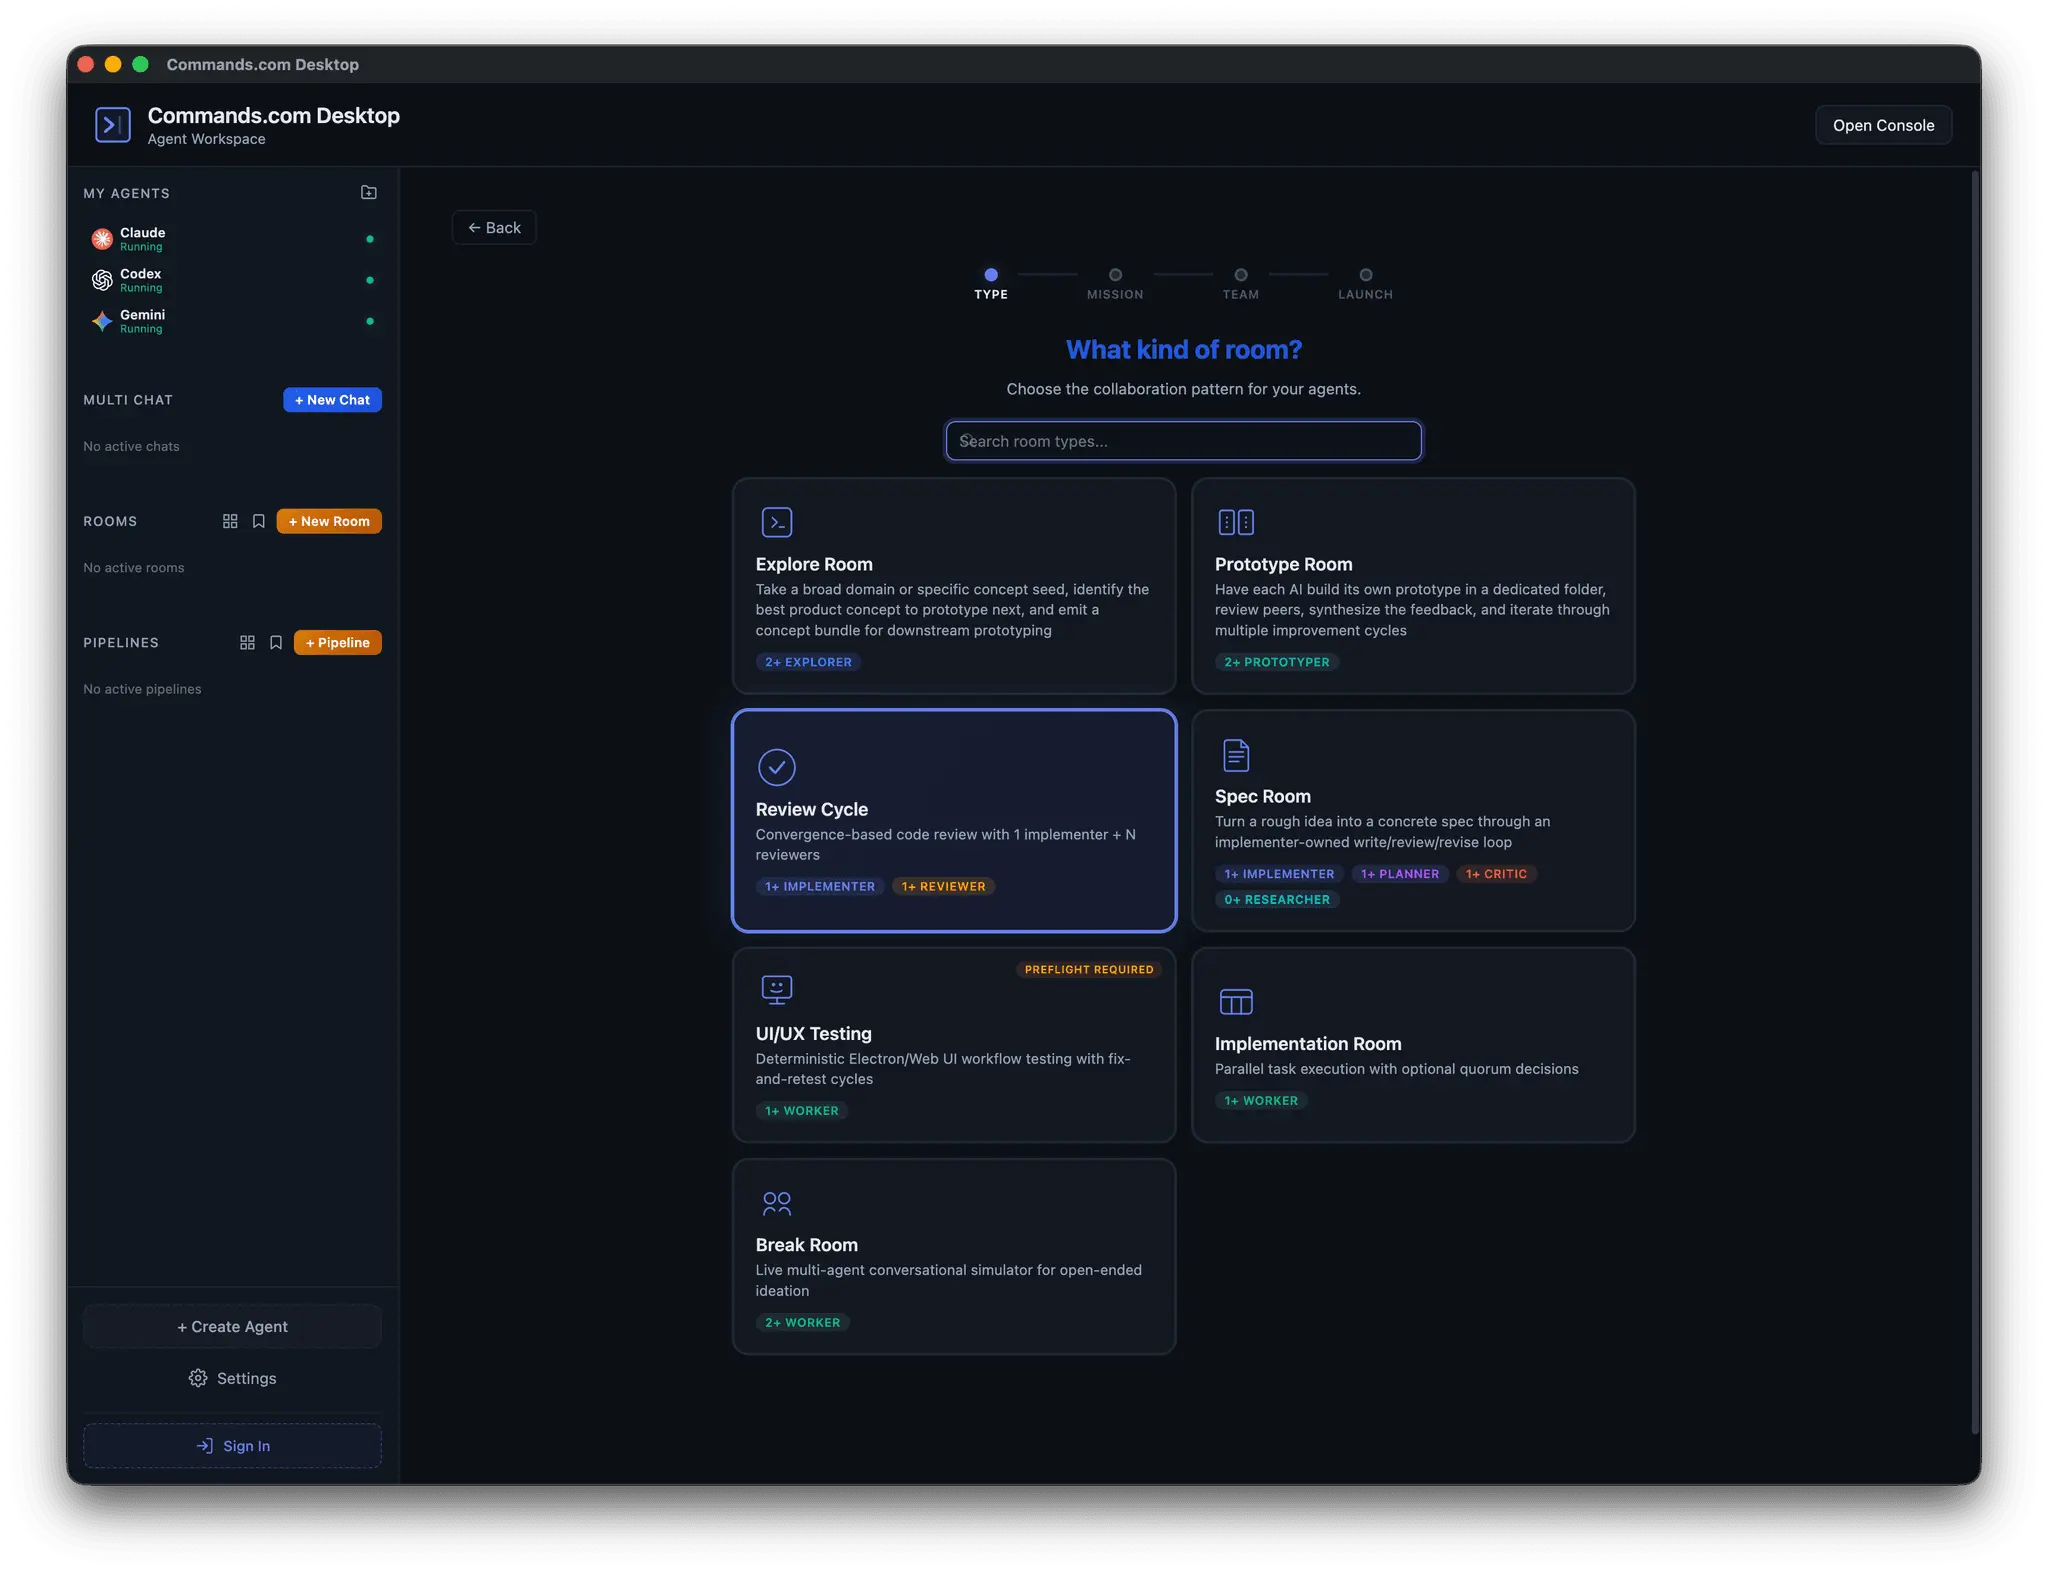Click the Break Room people icon
2048x1573 pixels.
pyautogui.click(x=777, y=1203)
